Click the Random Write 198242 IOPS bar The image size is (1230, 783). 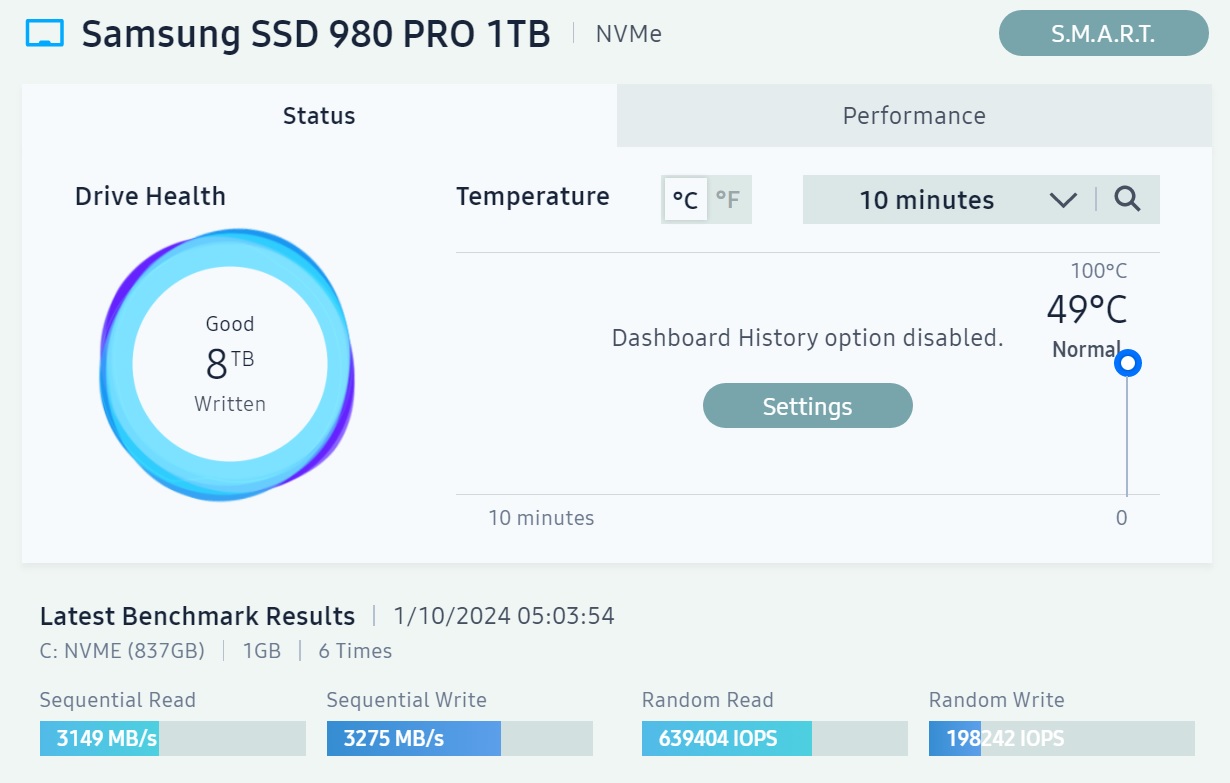pos(1061,739)
